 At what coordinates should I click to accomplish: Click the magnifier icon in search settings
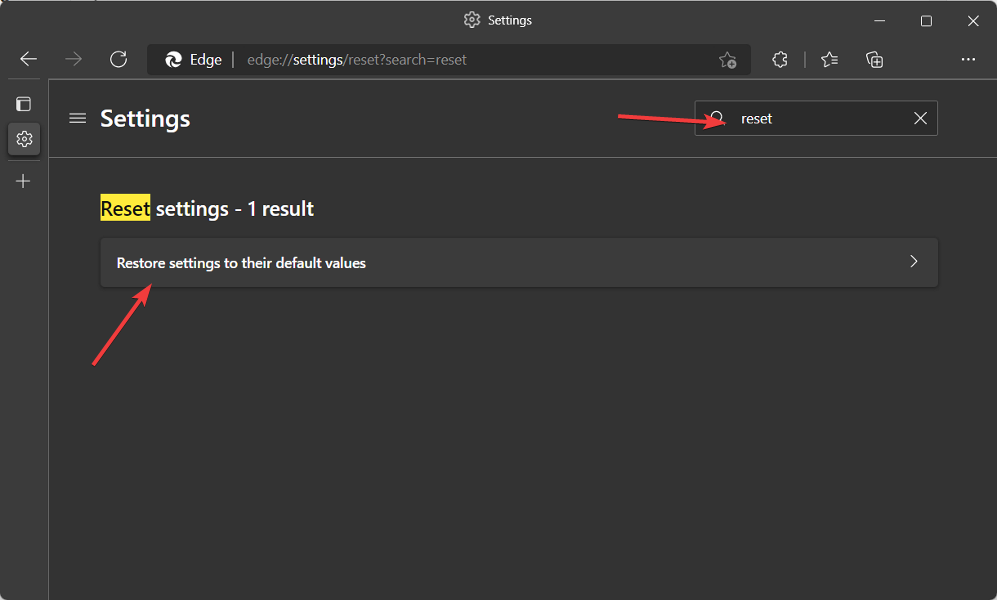coord(717,118)
